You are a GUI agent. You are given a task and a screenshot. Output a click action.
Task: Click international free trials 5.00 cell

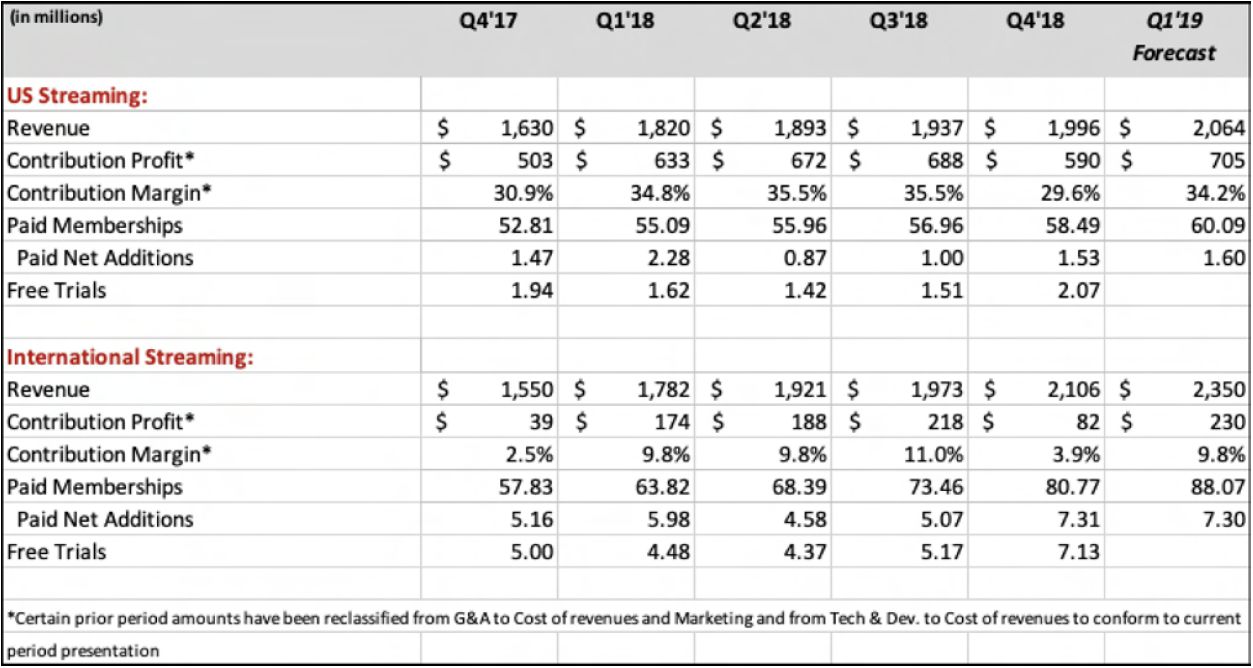pyautogui.click(x=529, y=551)
